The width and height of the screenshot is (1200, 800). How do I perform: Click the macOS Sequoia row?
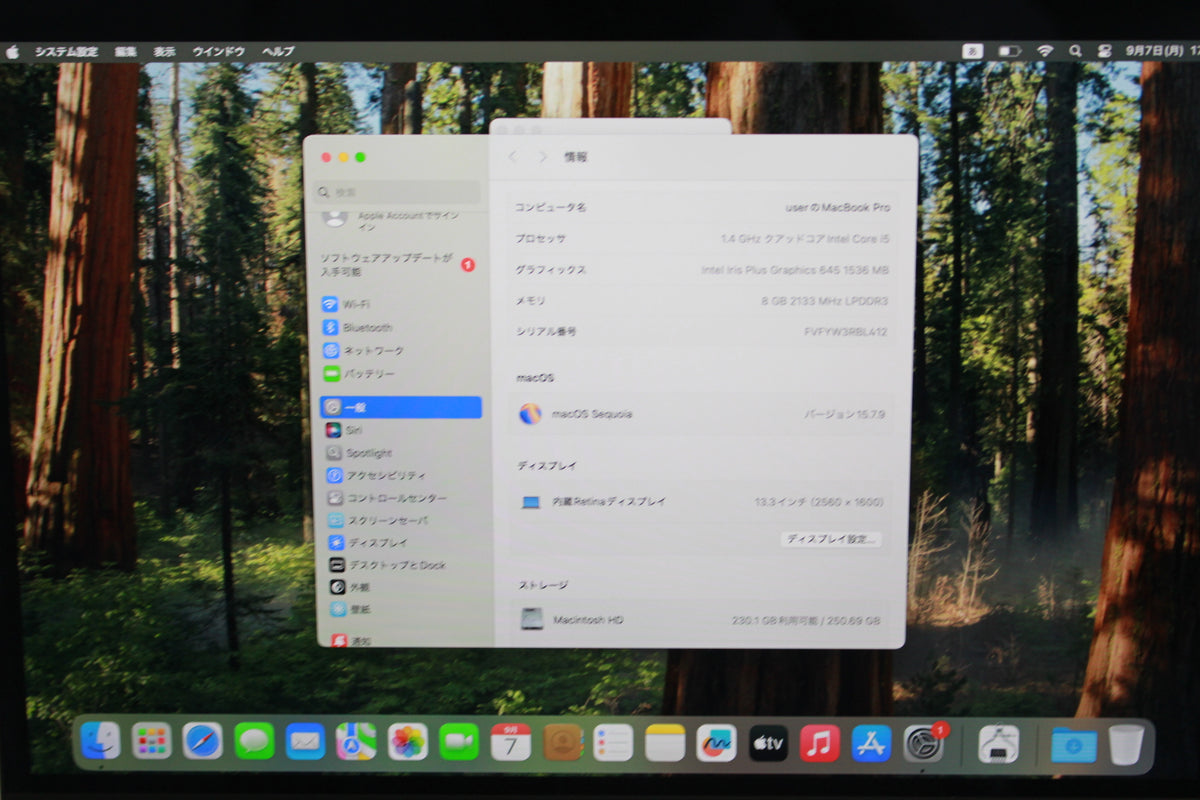pyautogui.click(x=701, y=414)
